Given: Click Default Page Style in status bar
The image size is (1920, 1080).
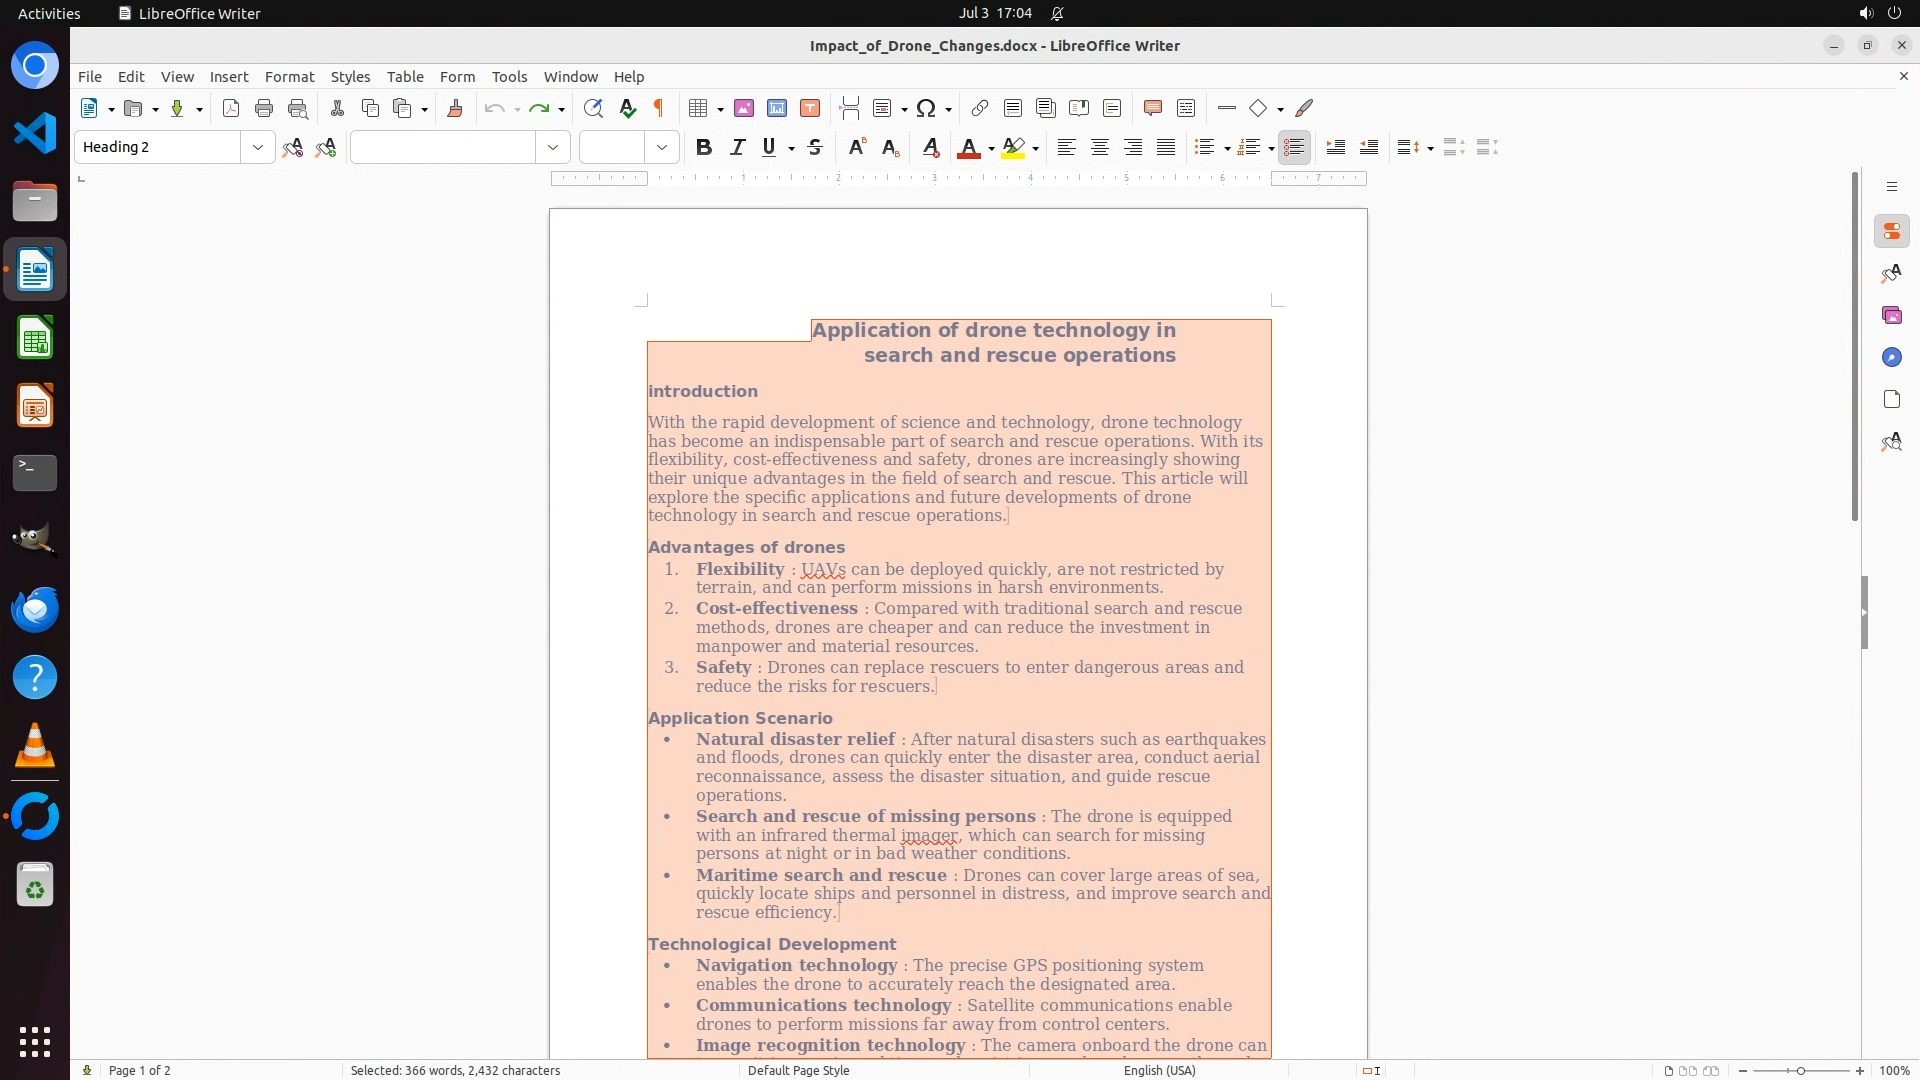Looking at the screenshot, I should 798,1070.
